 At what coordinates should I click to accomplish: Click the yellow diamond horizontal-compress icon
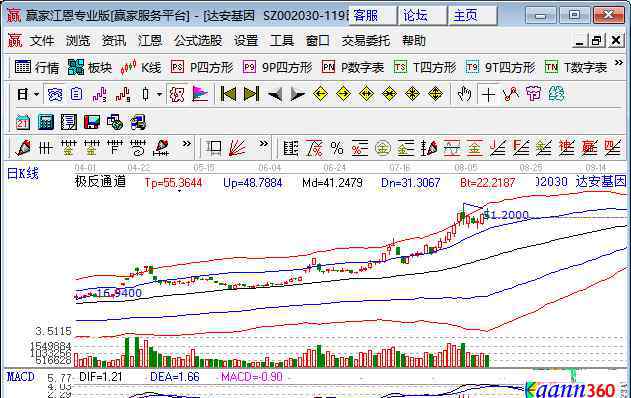389,94
